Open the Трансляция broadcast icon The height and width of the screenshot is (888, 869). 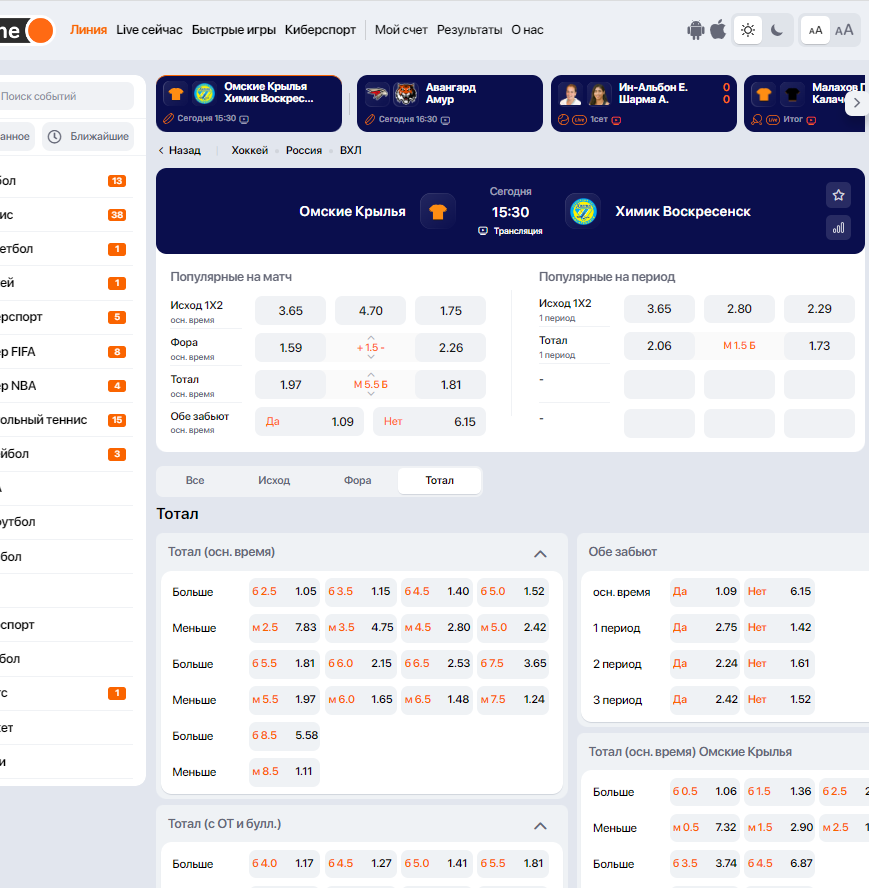click(x=483, y=231)
